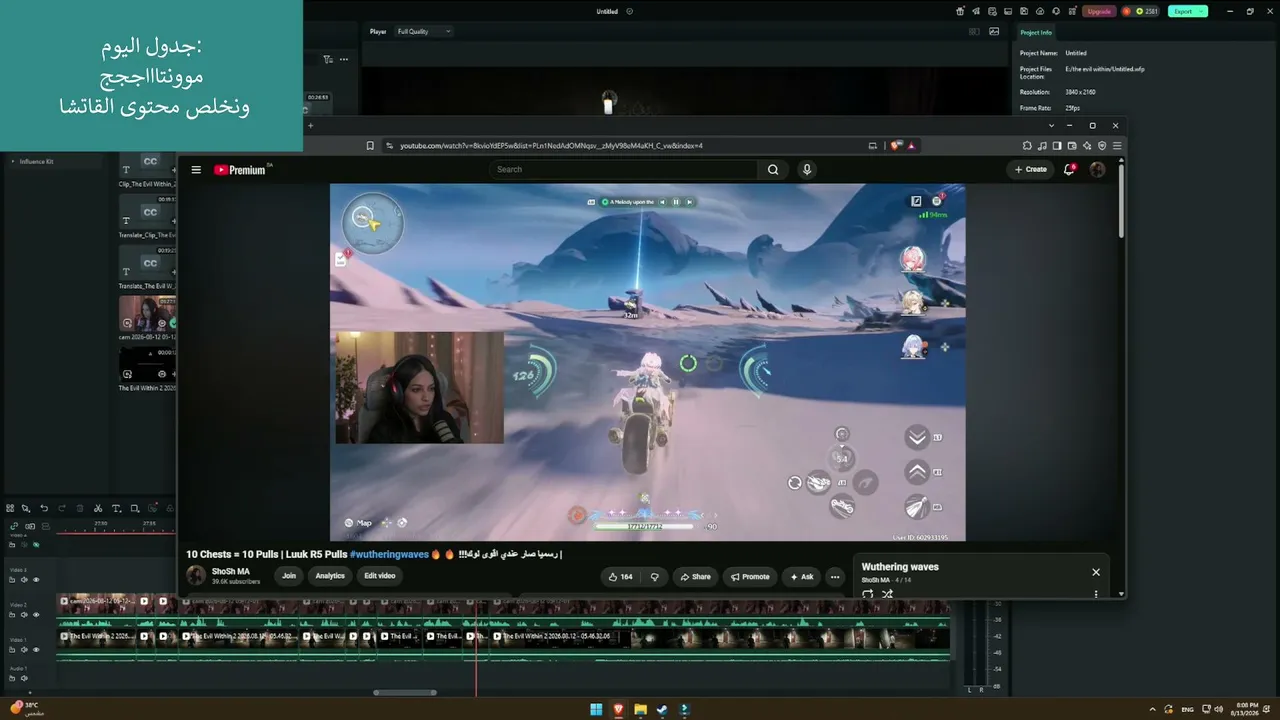Click the Upgrade button in Filmora

[1099, 12]
